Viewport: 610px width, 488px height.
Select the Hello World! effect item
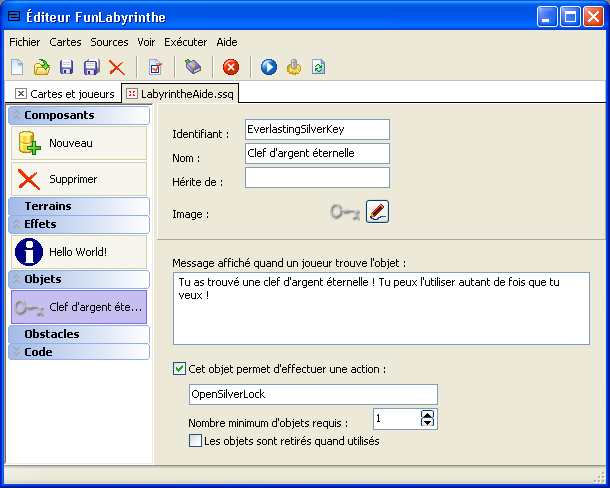click(78, 252)
